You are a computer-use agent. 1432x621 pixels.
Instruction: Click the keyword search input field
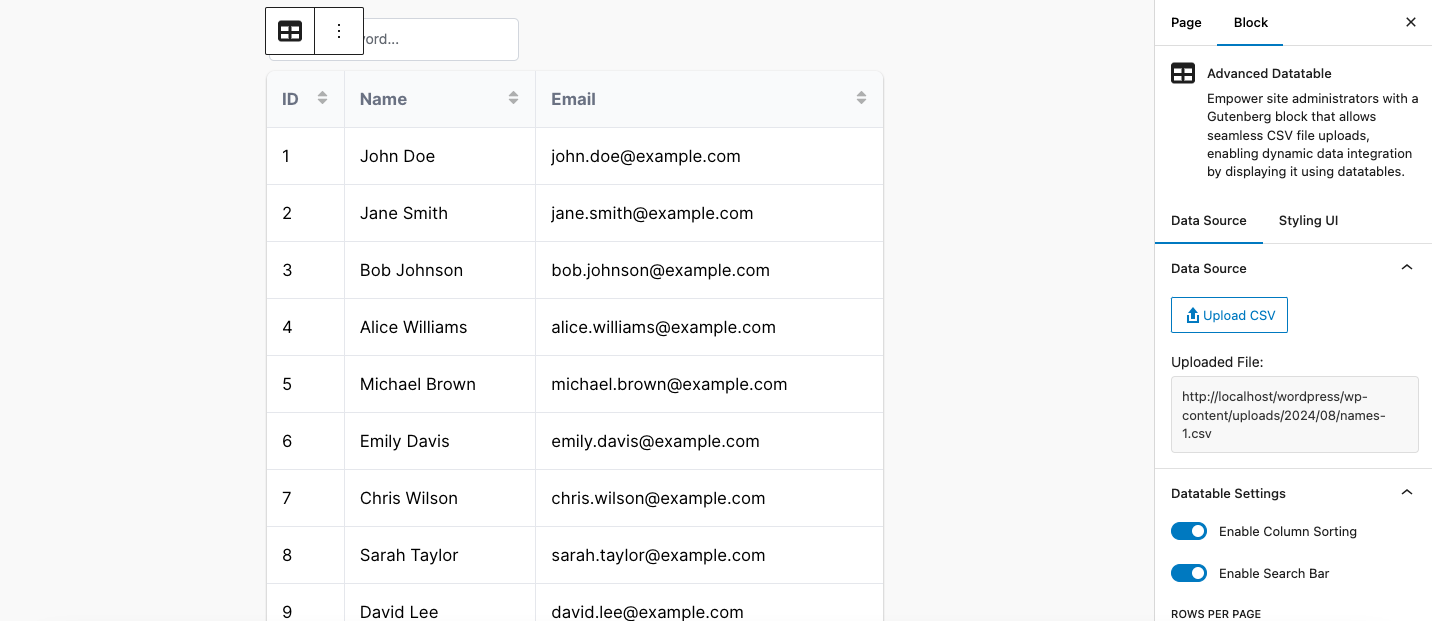[x=440, y=39]
